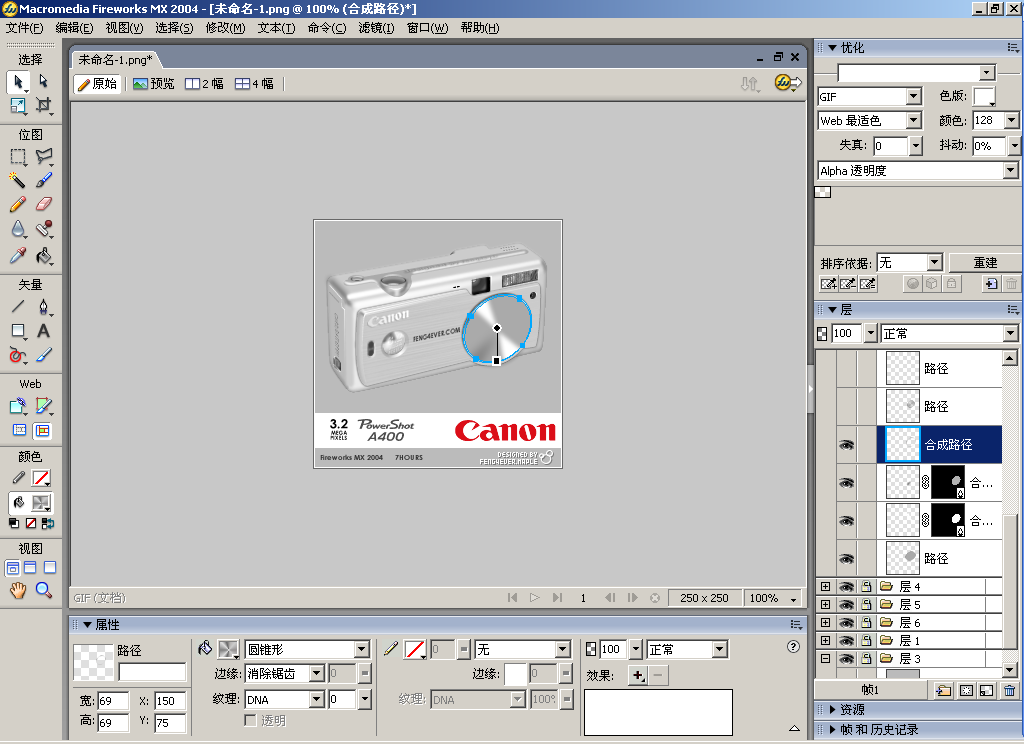
Task: Select the Scale tool
Action: click(x=18, y=105)
